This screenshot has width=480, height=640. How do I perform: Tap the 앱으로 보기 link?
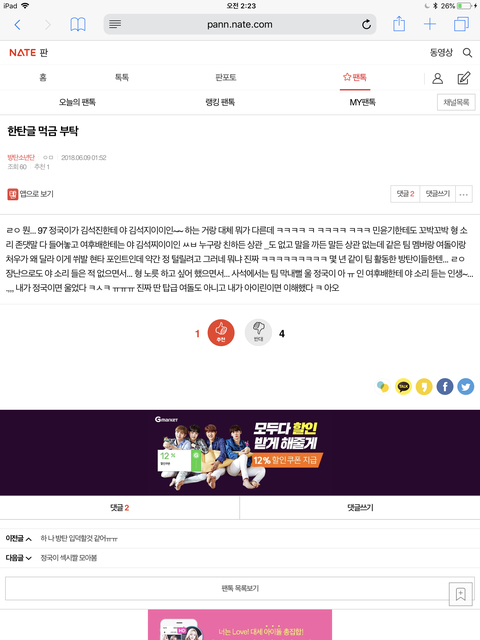coord(31,194)
